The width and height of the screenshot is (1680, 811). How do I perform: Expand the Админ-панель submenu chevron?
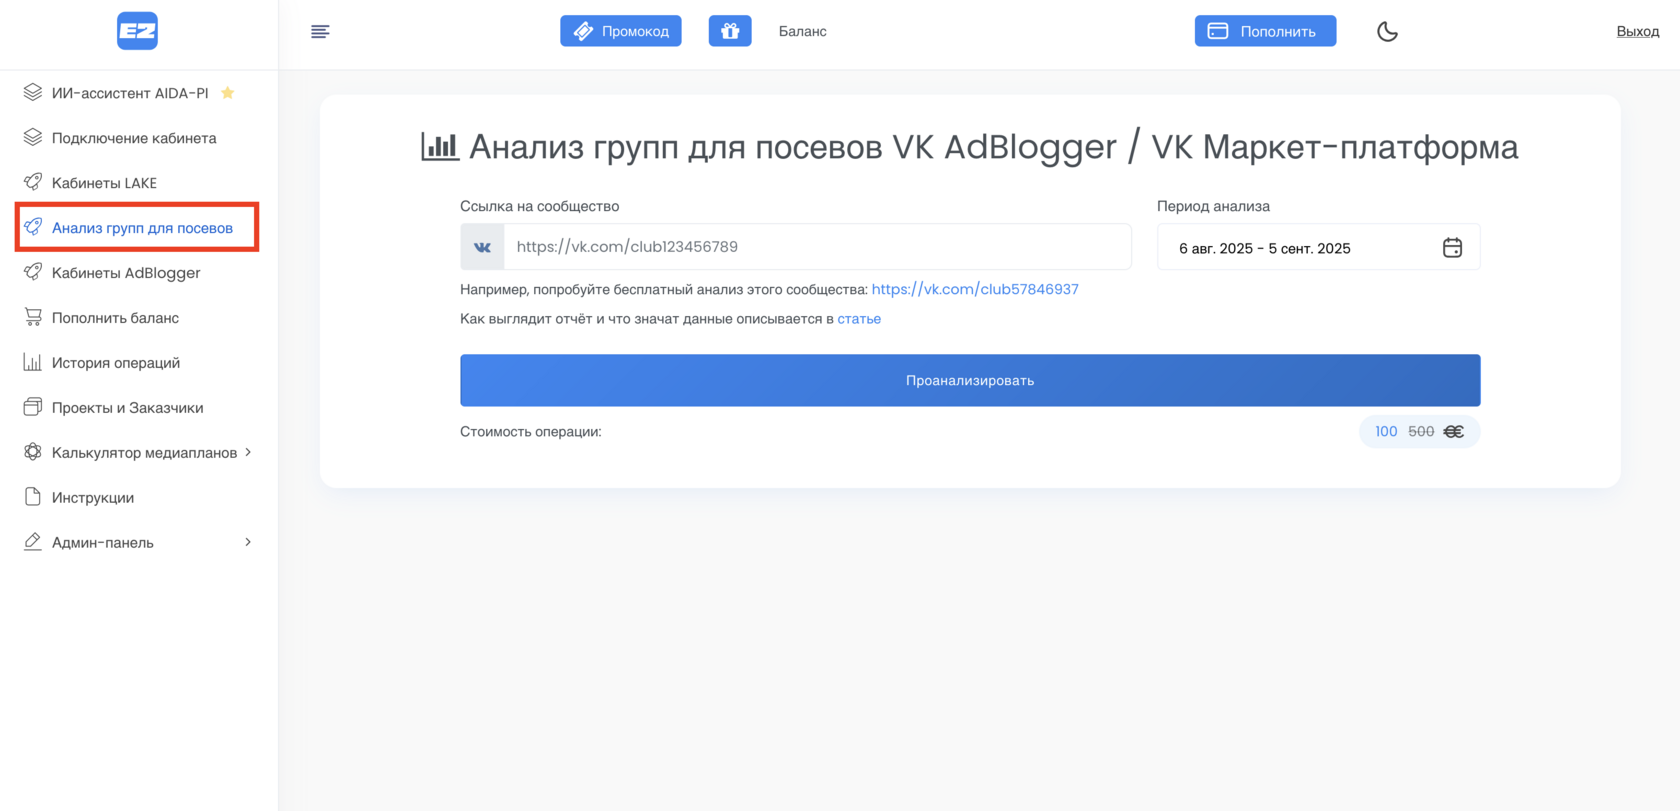tap(248, 542)
